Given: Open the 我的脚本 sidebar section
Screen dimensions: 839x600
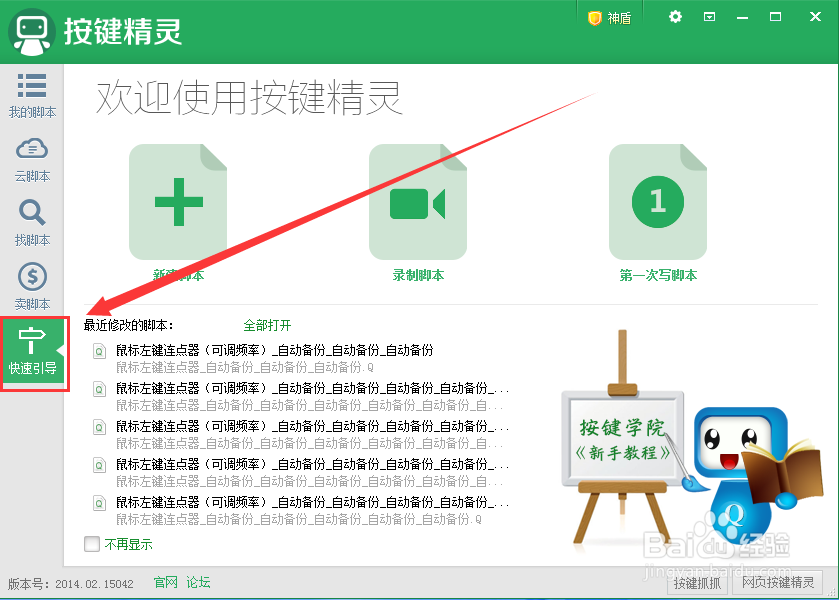Looking at the screenshot, I should pyautogui.click(x=32, y=96).
